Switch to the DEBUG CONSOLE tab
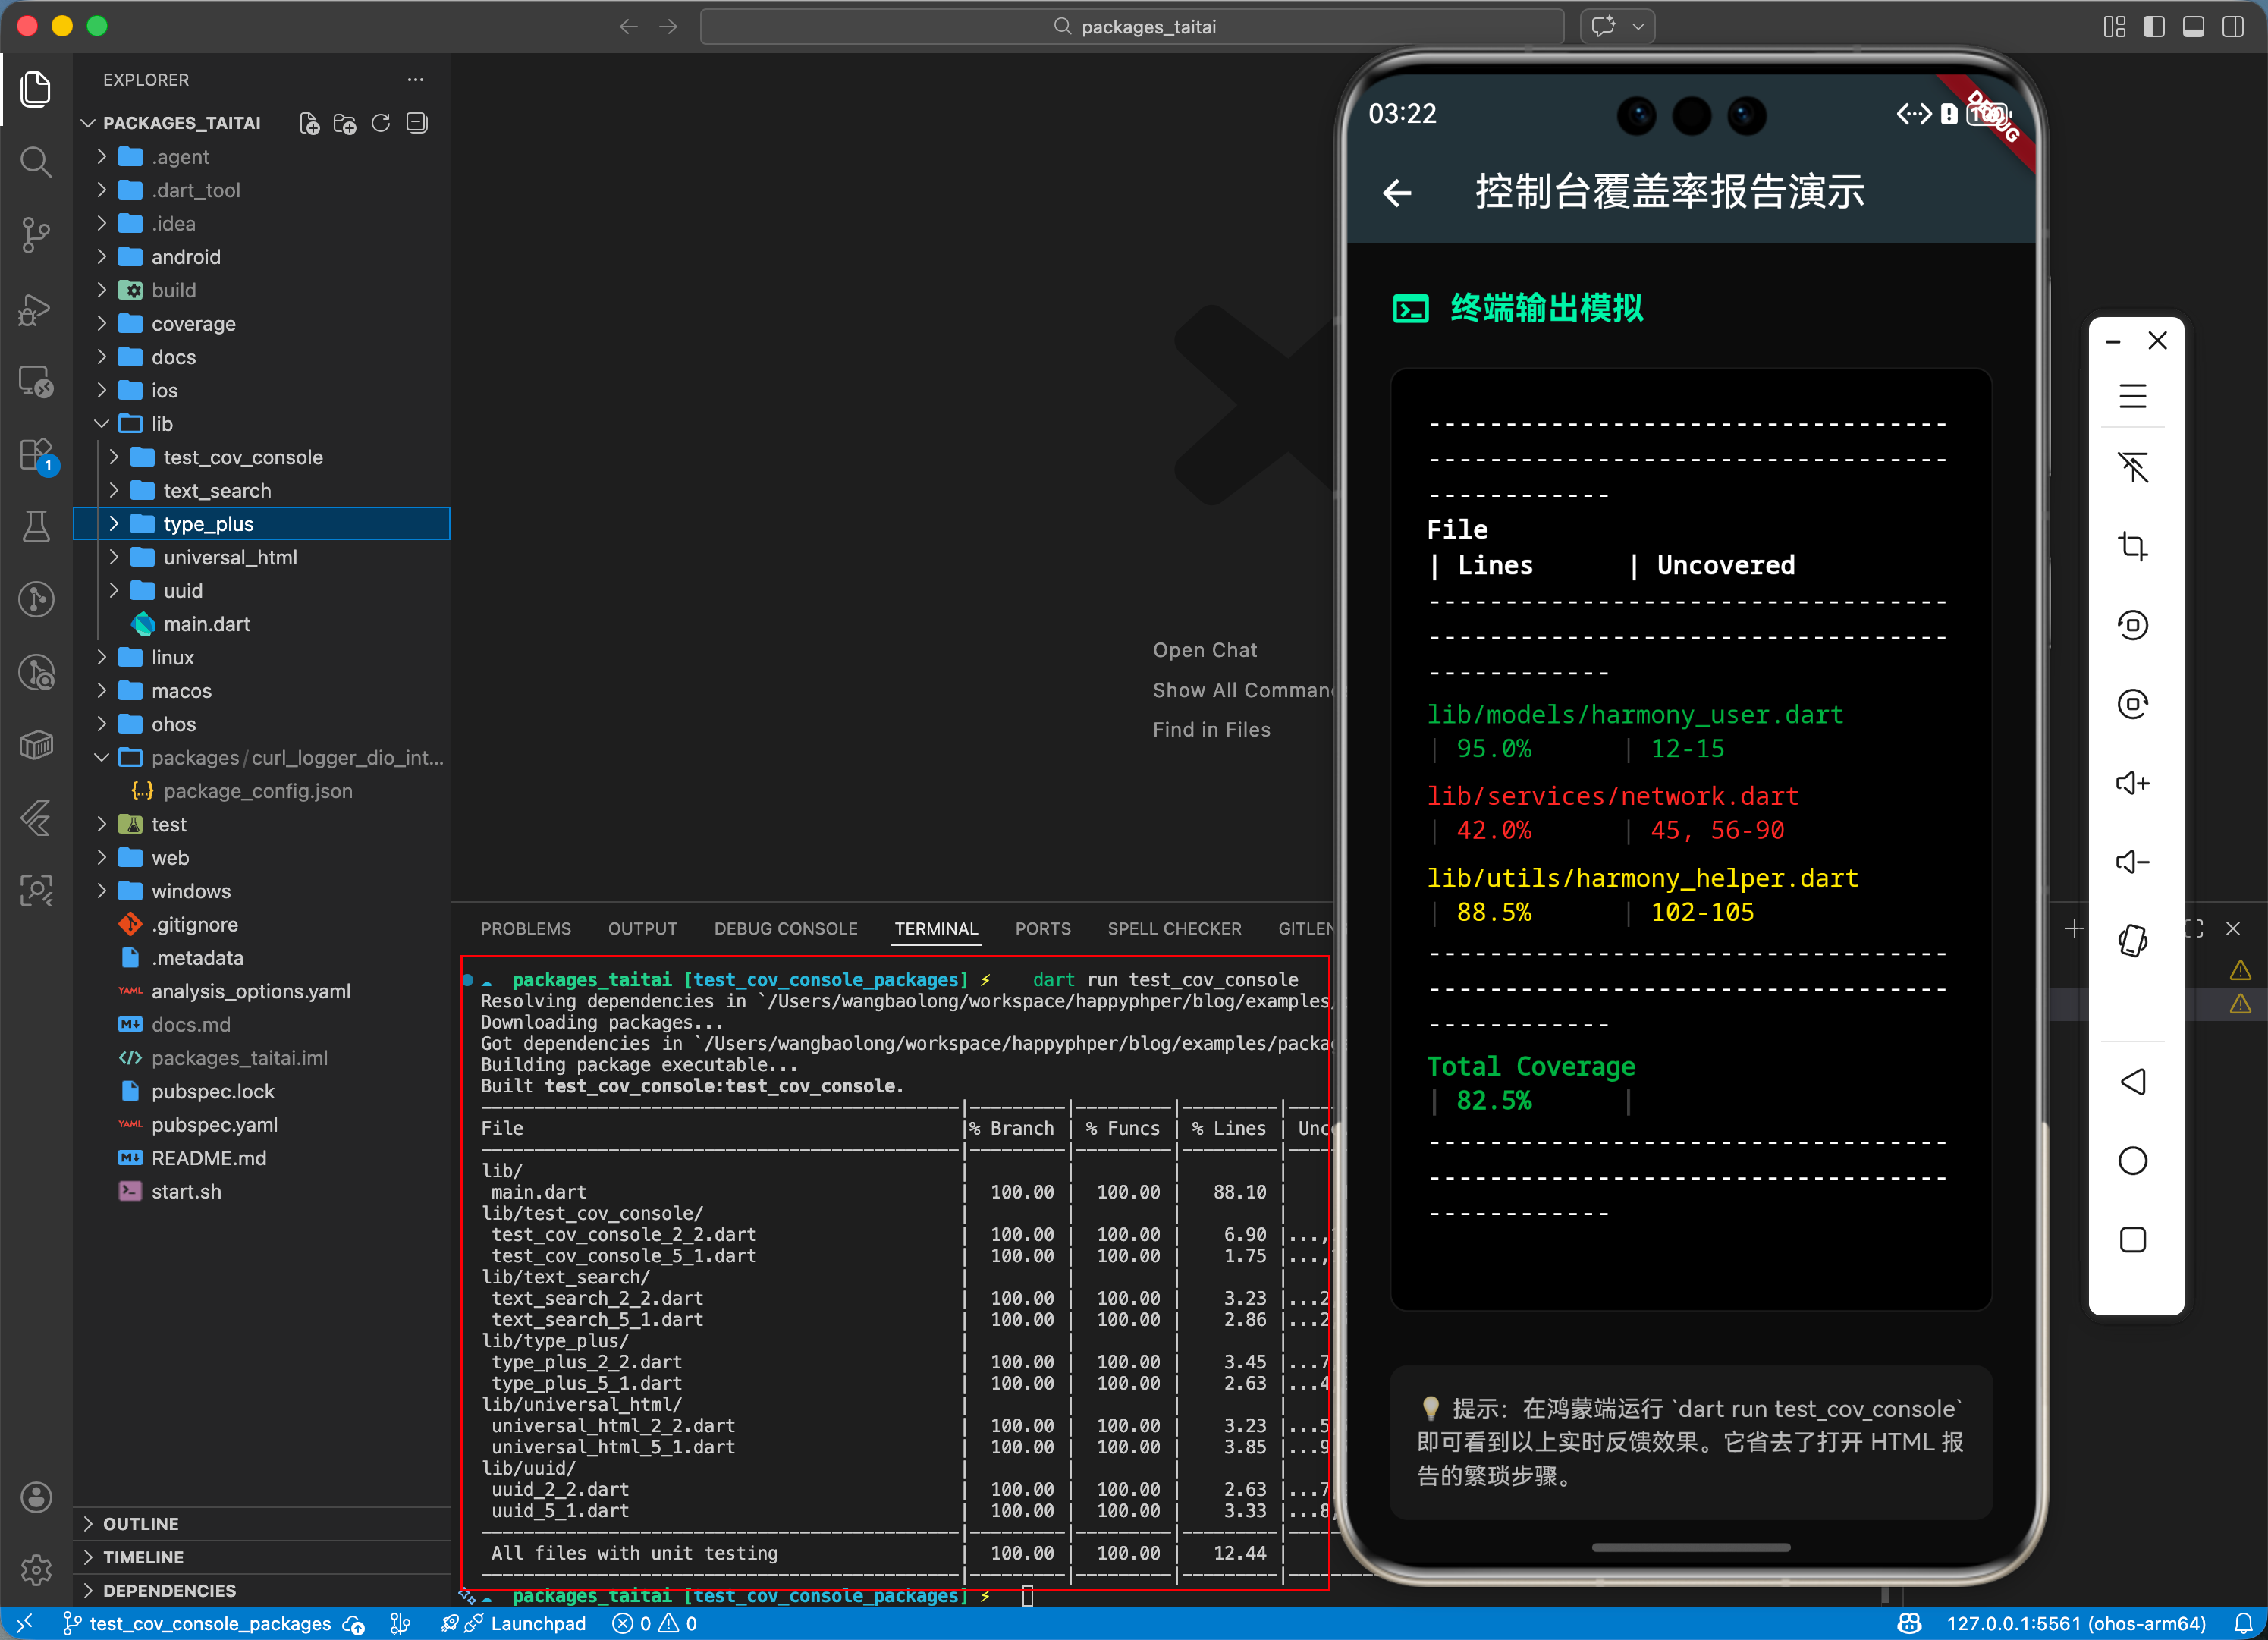The image size is (2268, 1640). click(x=785, y=928)
